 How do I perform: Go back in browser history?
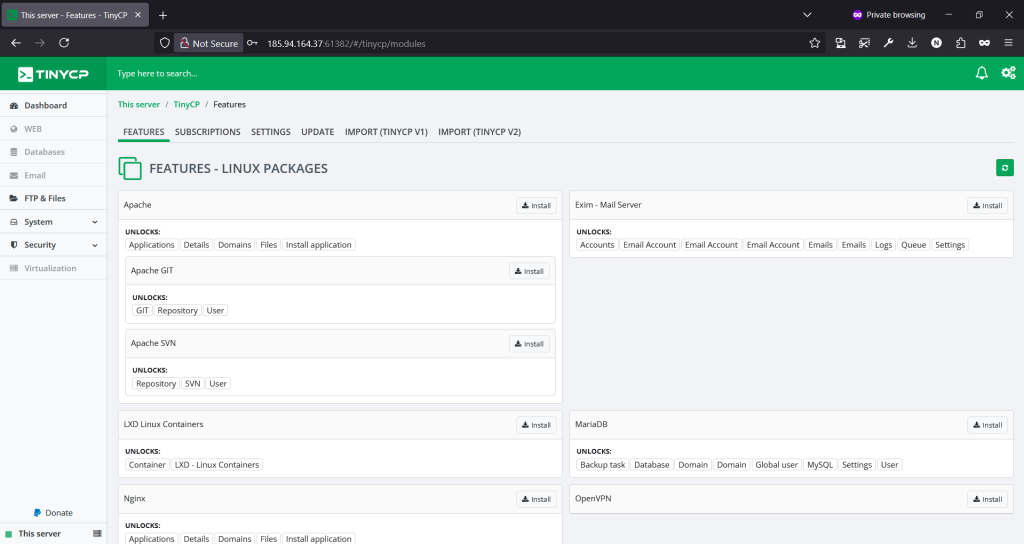16,43
